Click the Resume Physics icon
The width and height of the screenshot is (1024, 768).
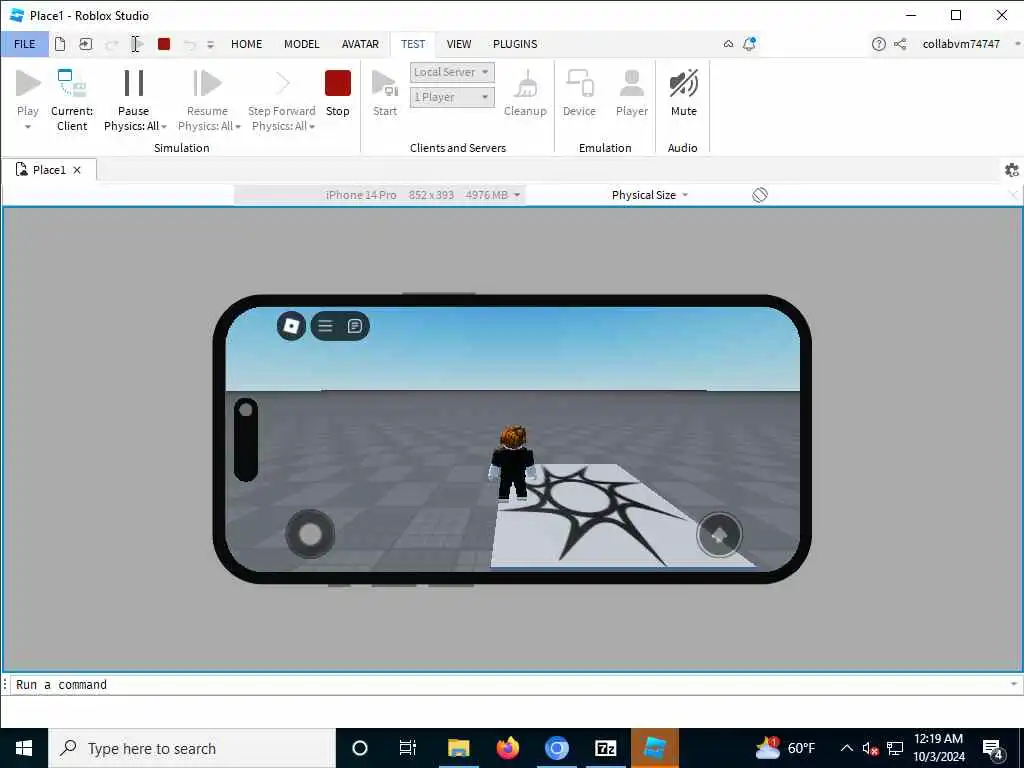coord(207,84)
